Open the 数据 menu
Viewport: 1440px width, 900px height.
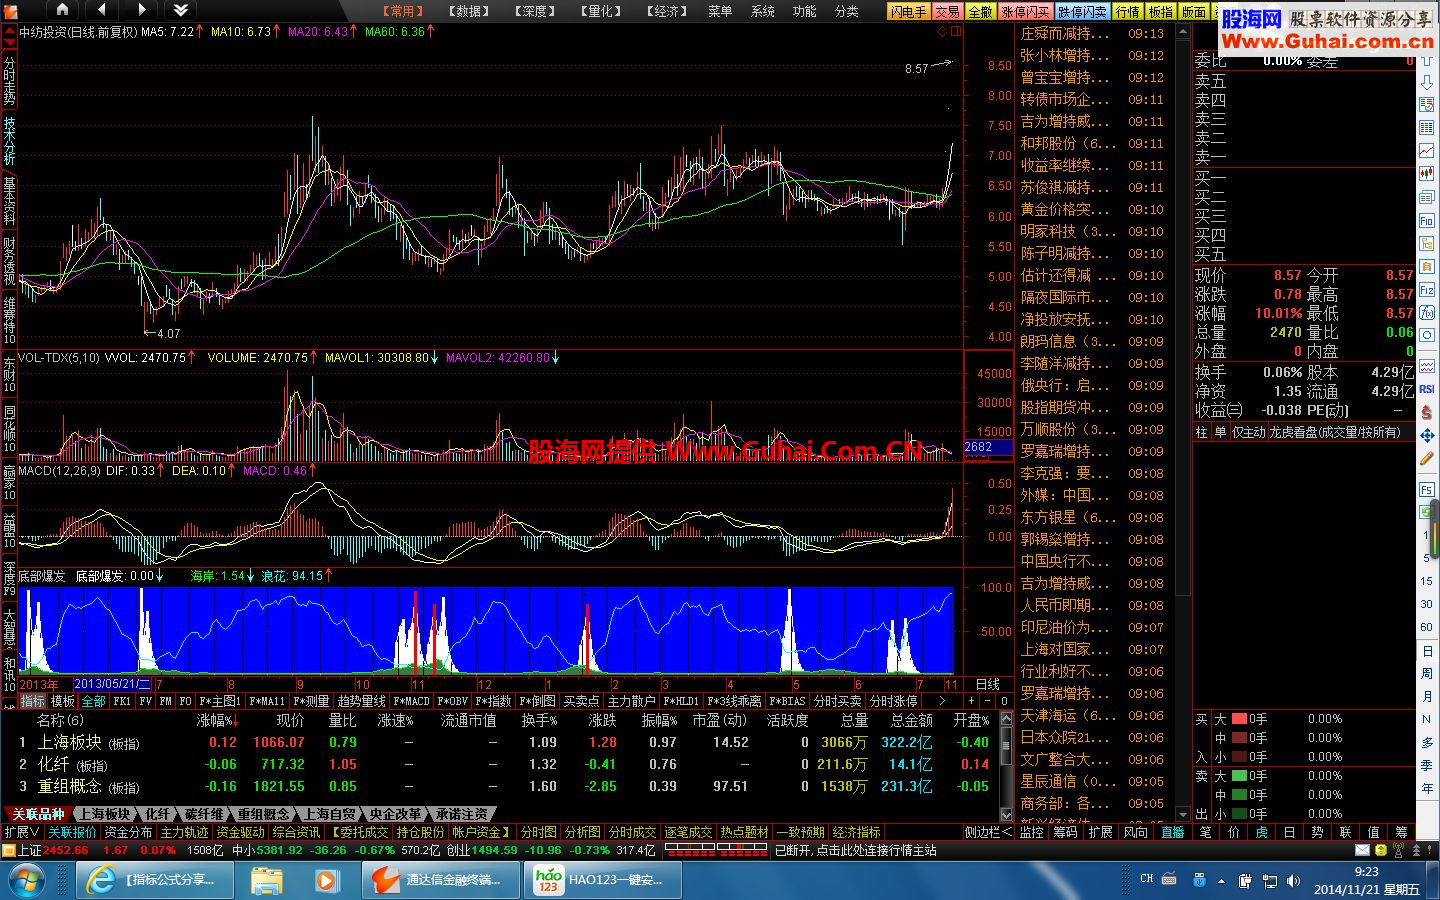[x=469, y=11]
